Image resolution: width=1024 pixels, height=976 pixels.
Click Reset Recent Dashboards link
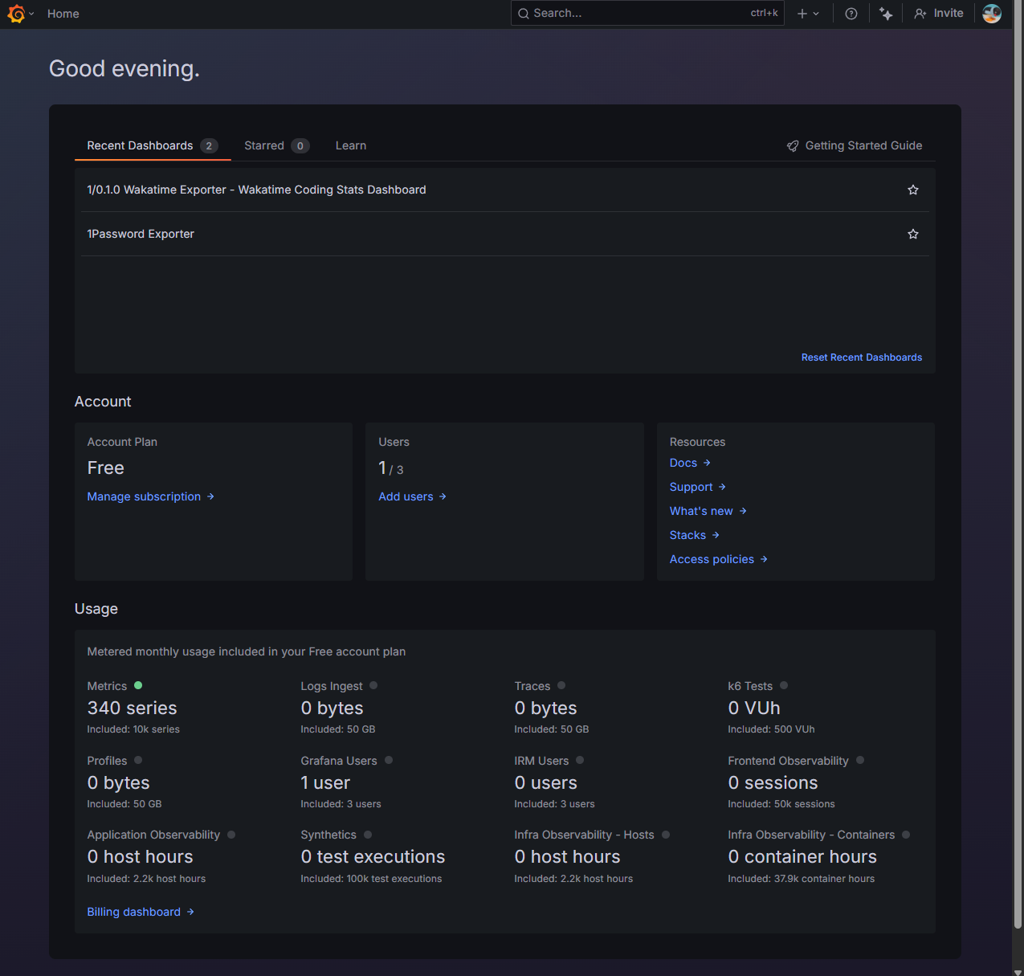pyautogui.click(x=861, y=357)
